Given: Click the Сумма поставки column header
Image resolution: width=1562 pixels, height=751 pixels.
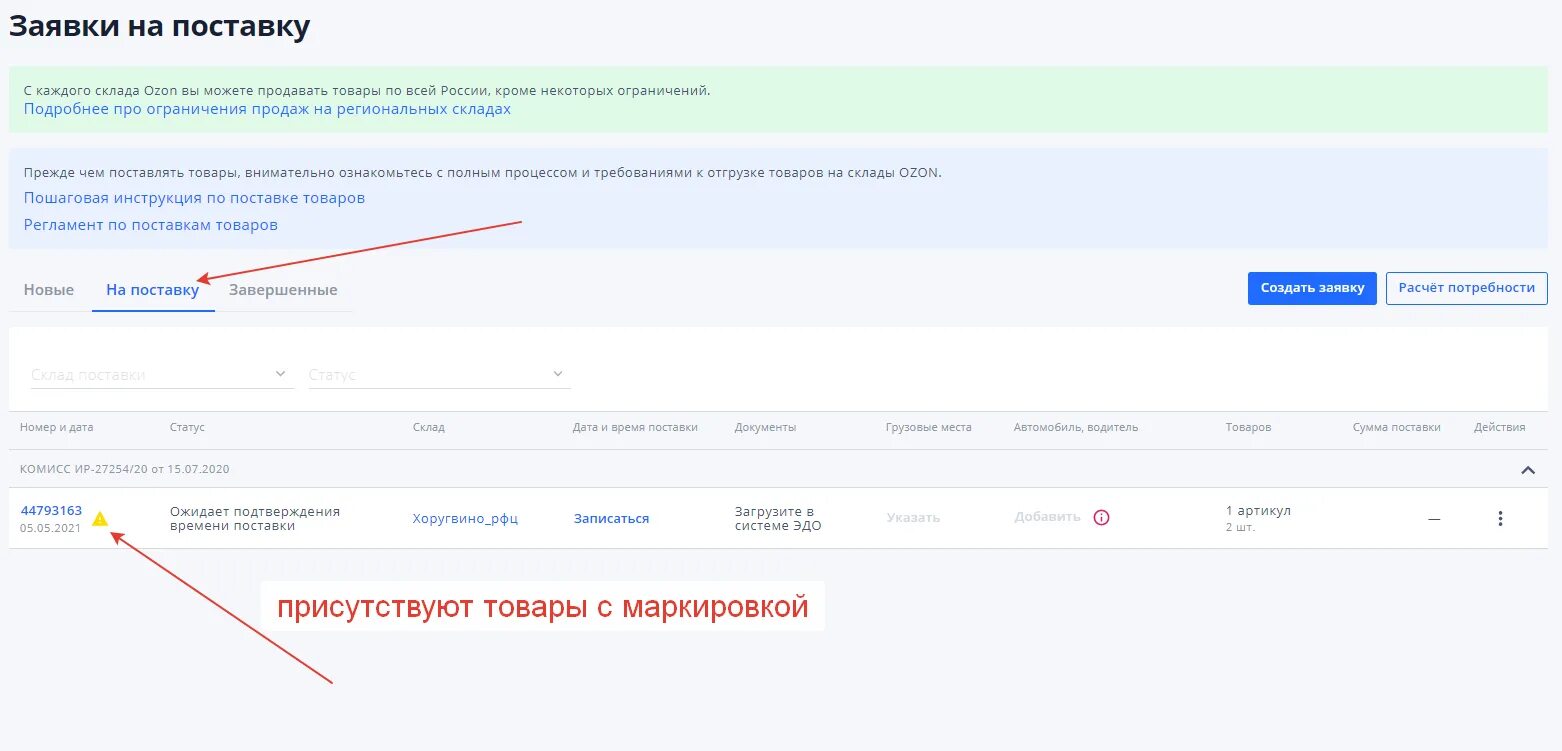Looking at the screenshot, I should click(x=1396, y=427).
